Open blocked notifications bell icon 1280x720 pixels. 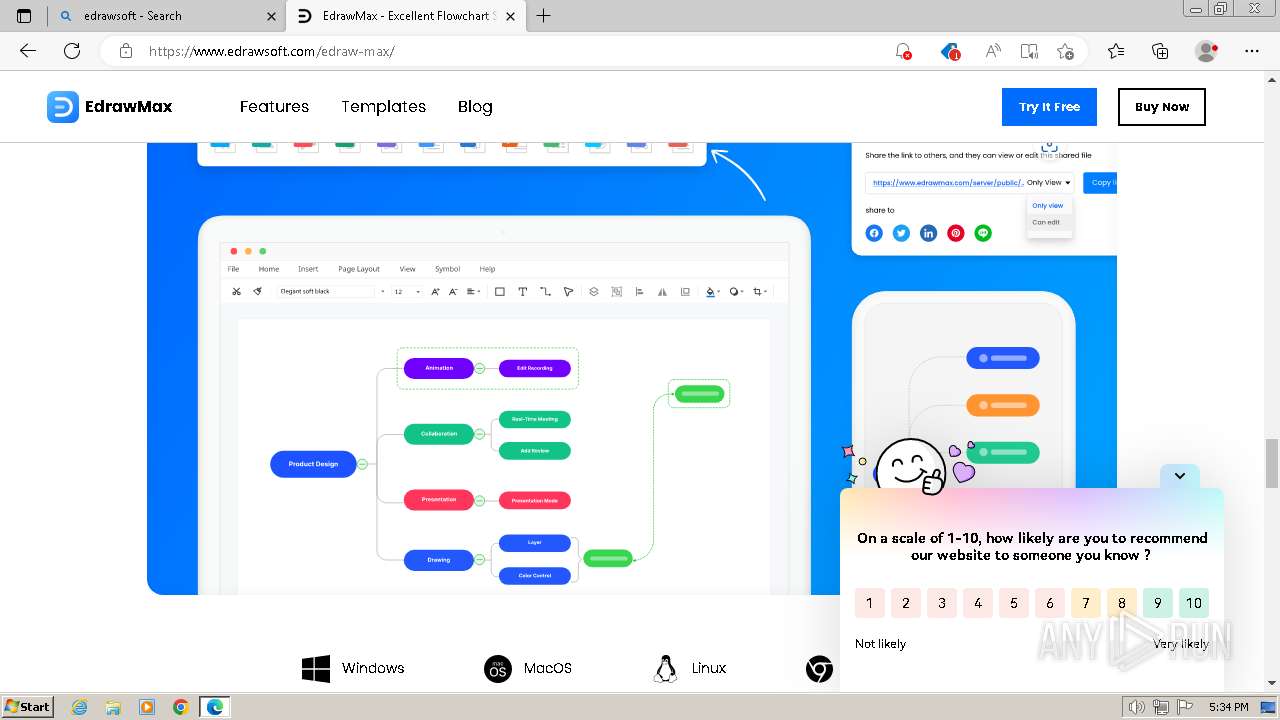903,51
